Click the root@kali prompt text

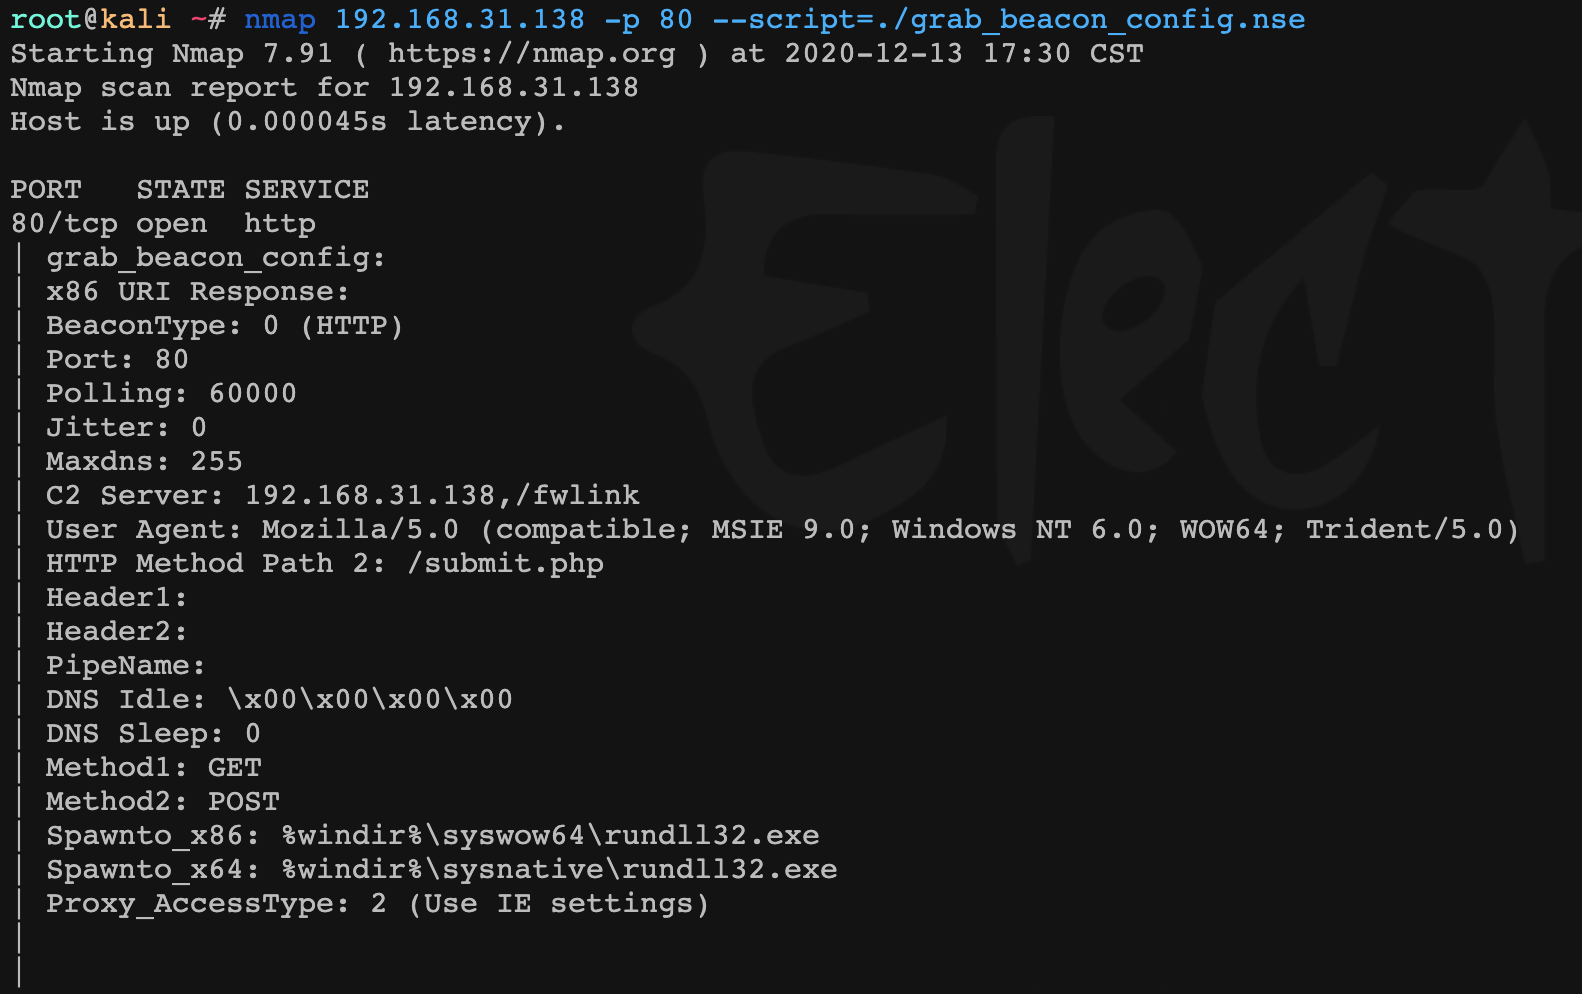click(90, 19)
